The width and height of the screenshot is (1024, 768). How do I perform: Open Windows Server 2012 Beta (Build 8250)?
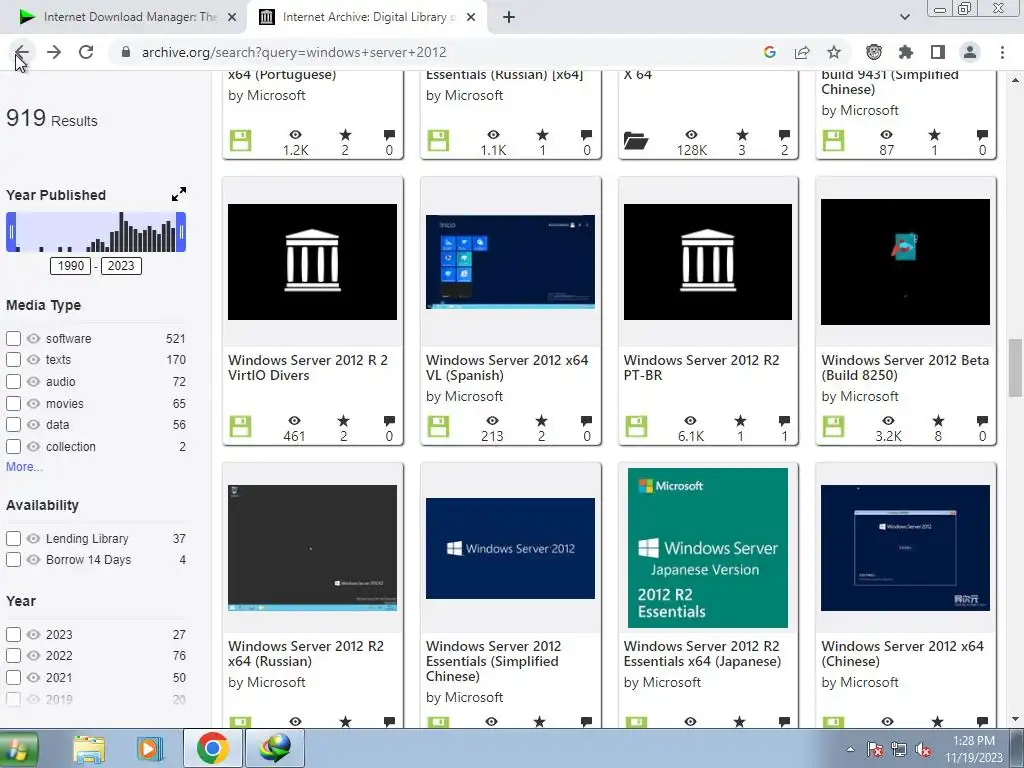coord(905,368)
